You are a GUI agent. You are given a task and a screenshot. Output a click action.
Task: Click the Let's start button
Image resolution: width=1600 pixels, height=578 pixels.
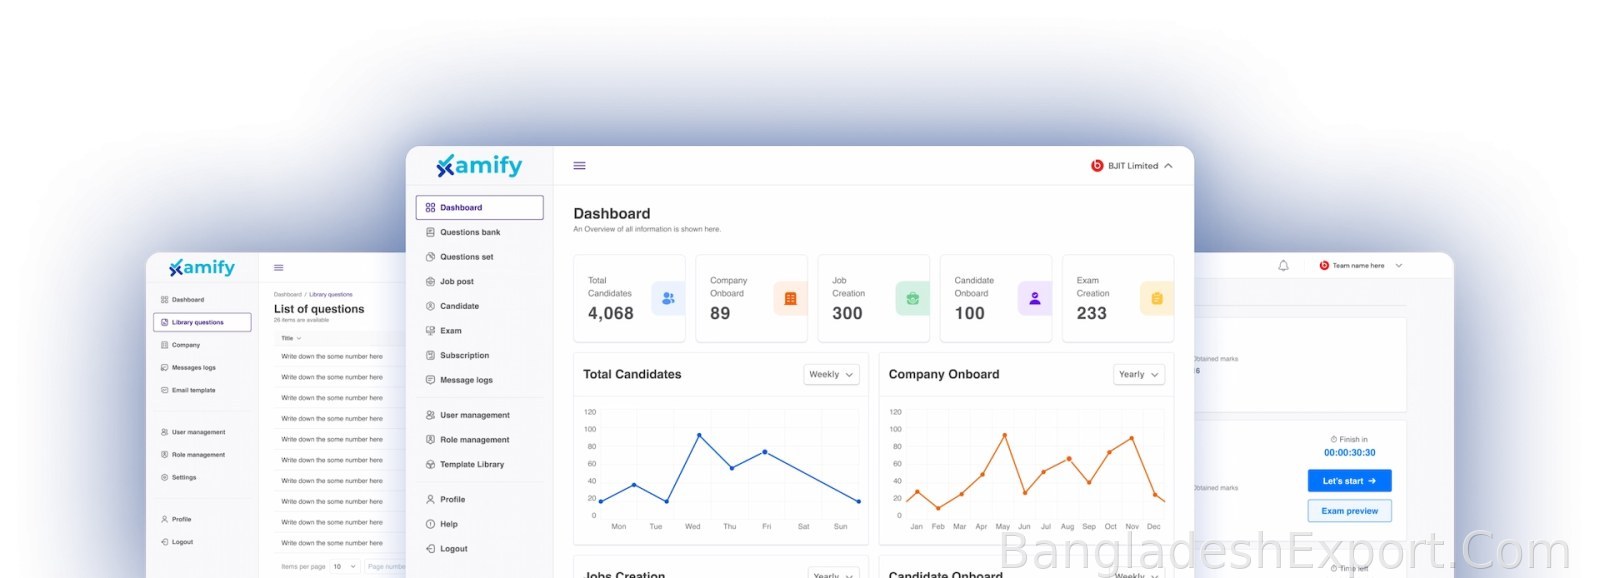[x=1349, y=481]
